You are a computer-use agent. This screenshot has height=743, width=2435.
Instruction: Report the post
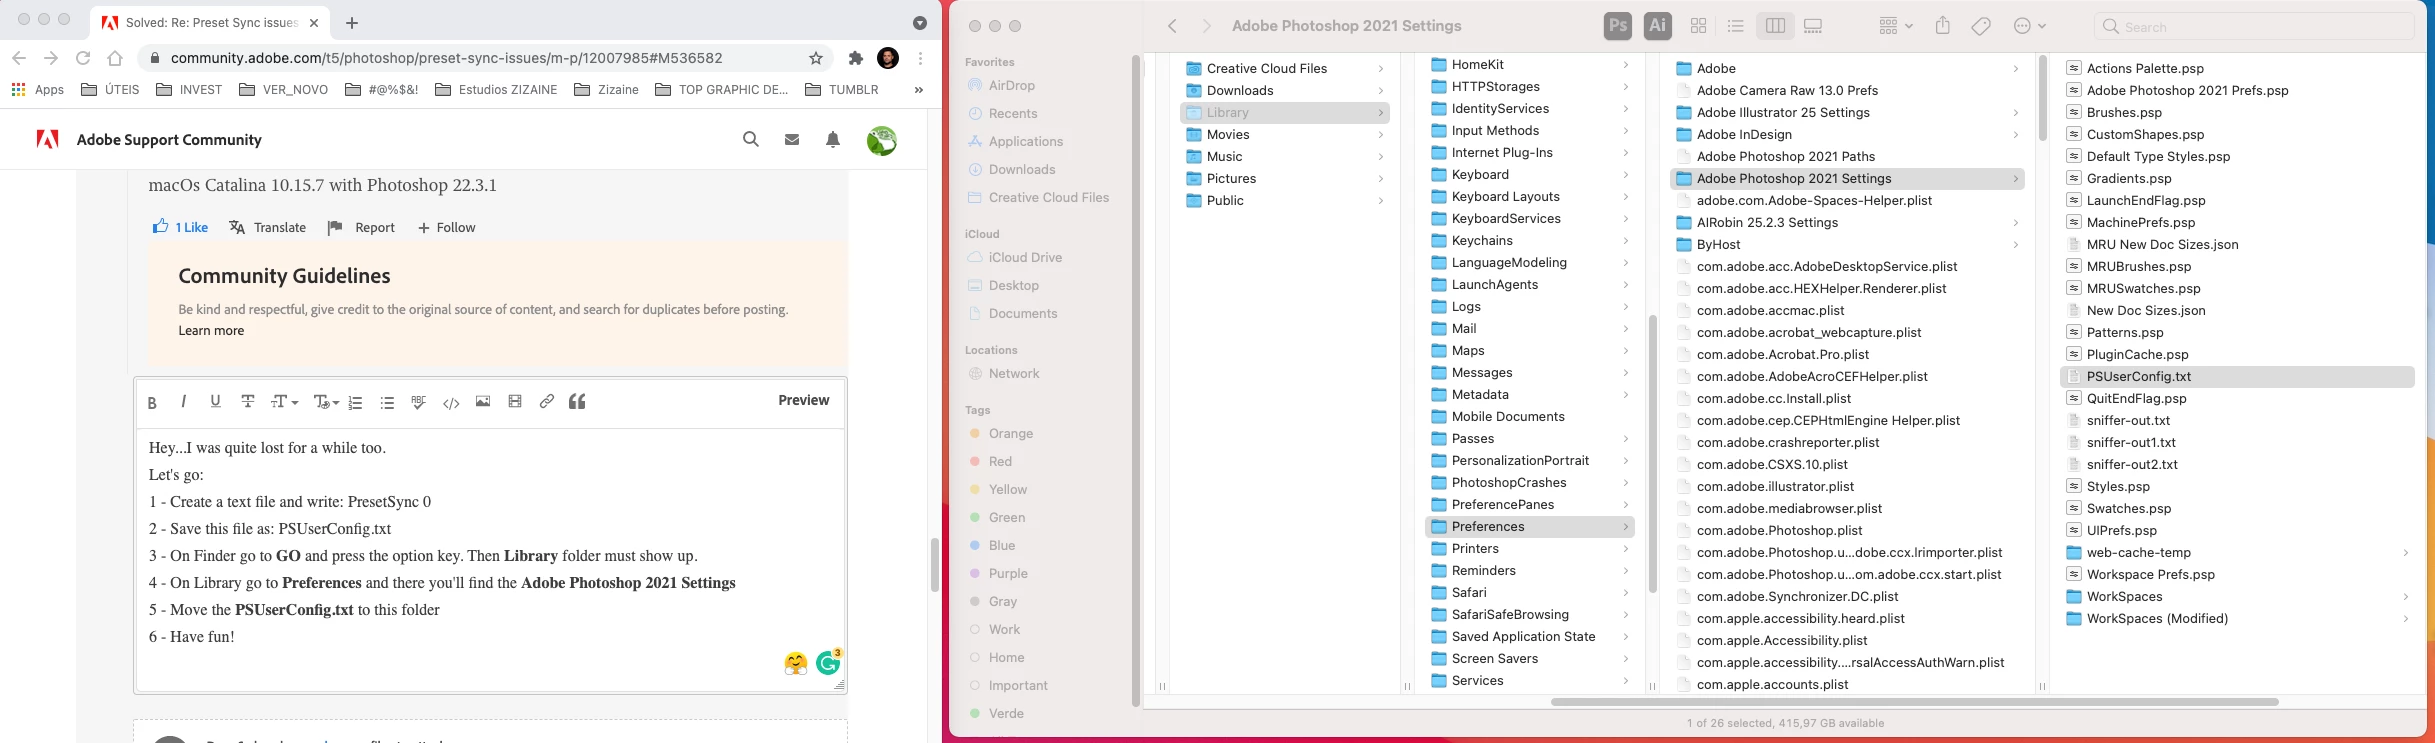coord(361,228)
